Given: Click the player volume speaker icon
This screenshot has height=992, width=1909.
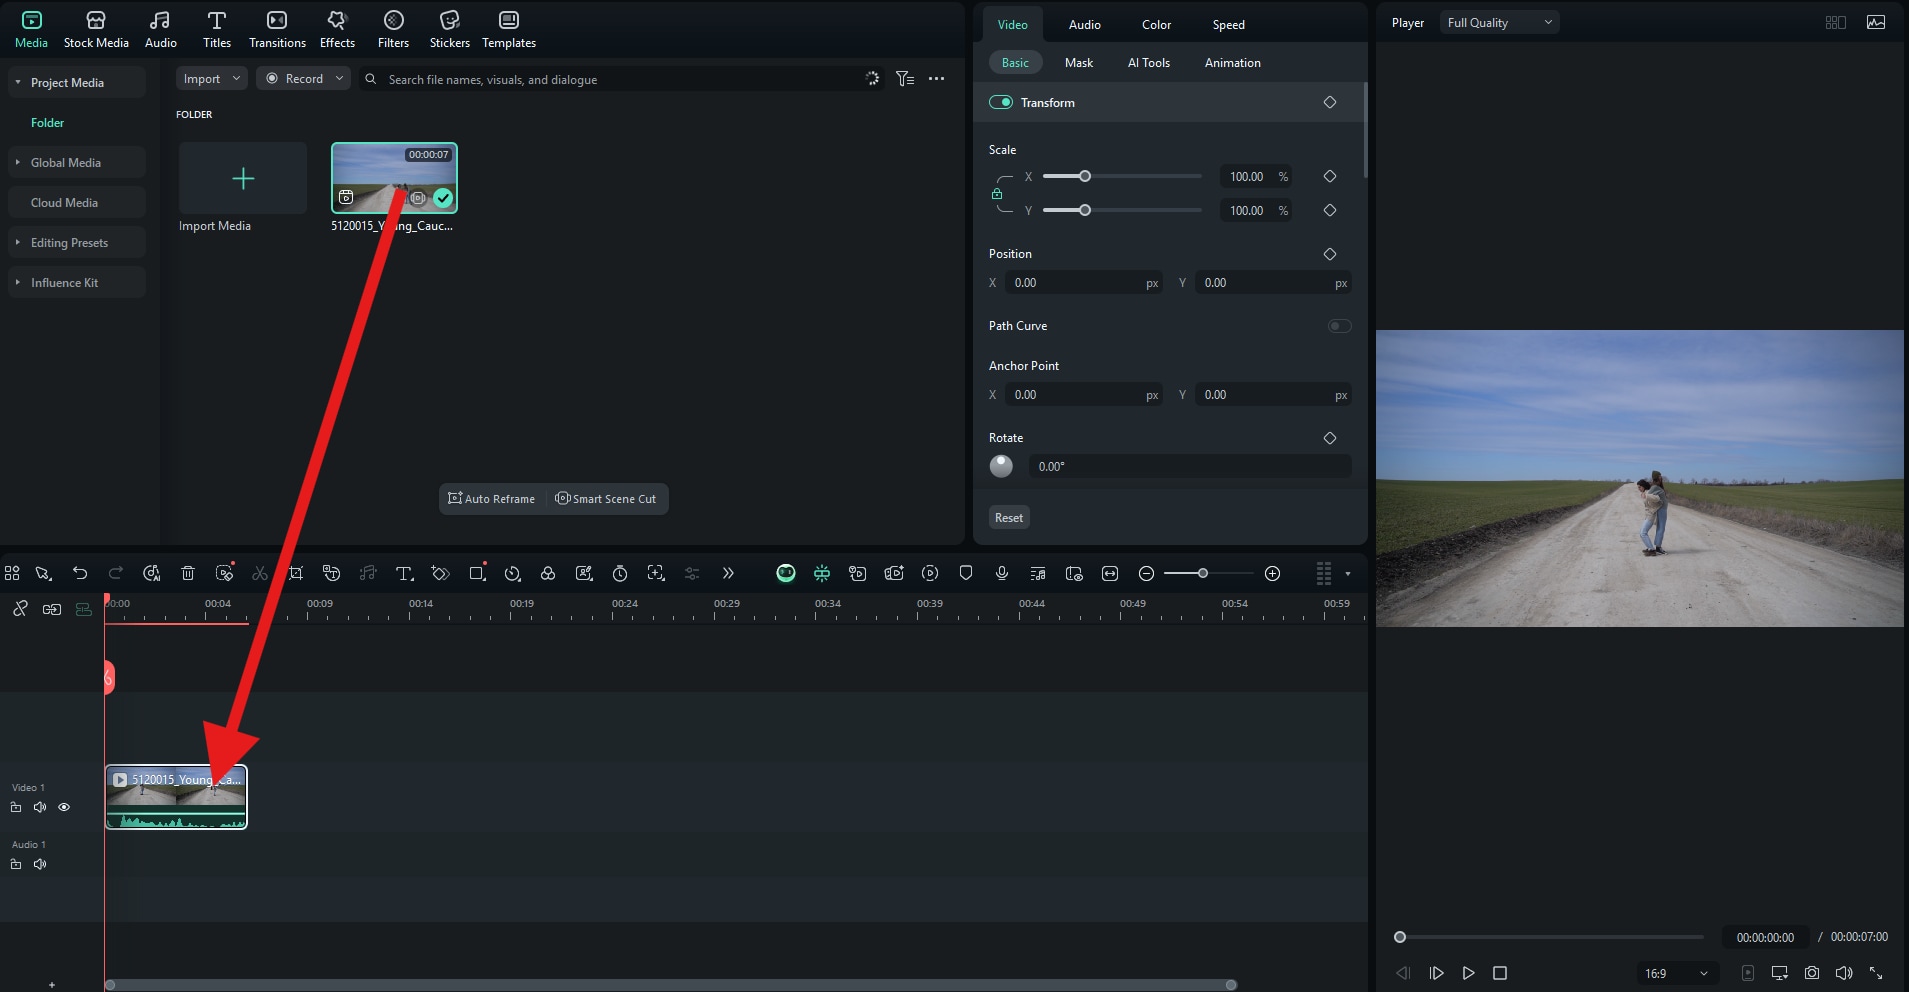Looking at the screenshot, I should tap(1844, 973).
